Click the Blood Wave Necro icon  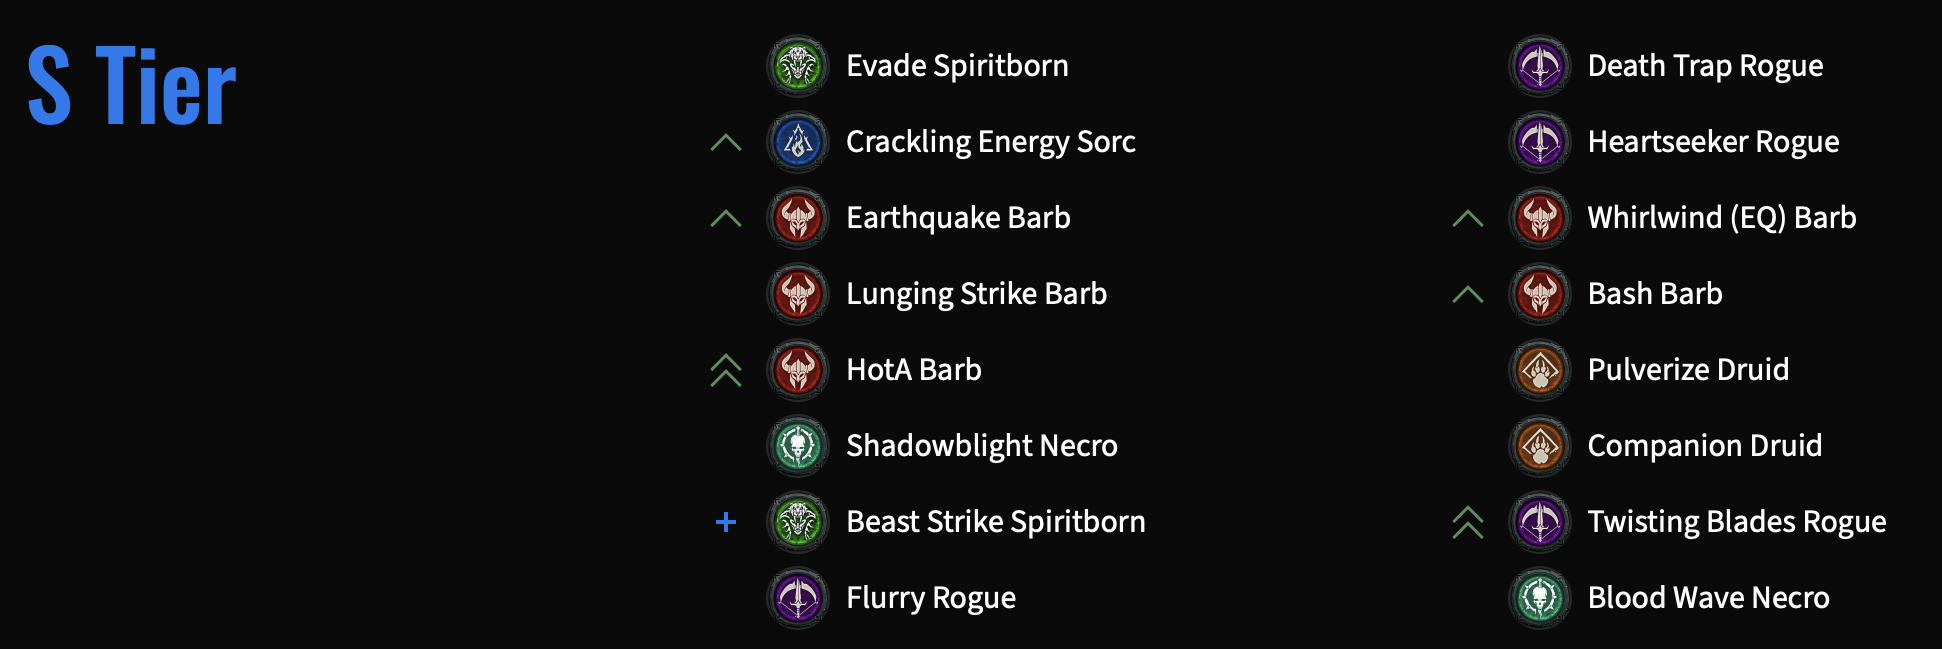click(x=1540, y=598)
